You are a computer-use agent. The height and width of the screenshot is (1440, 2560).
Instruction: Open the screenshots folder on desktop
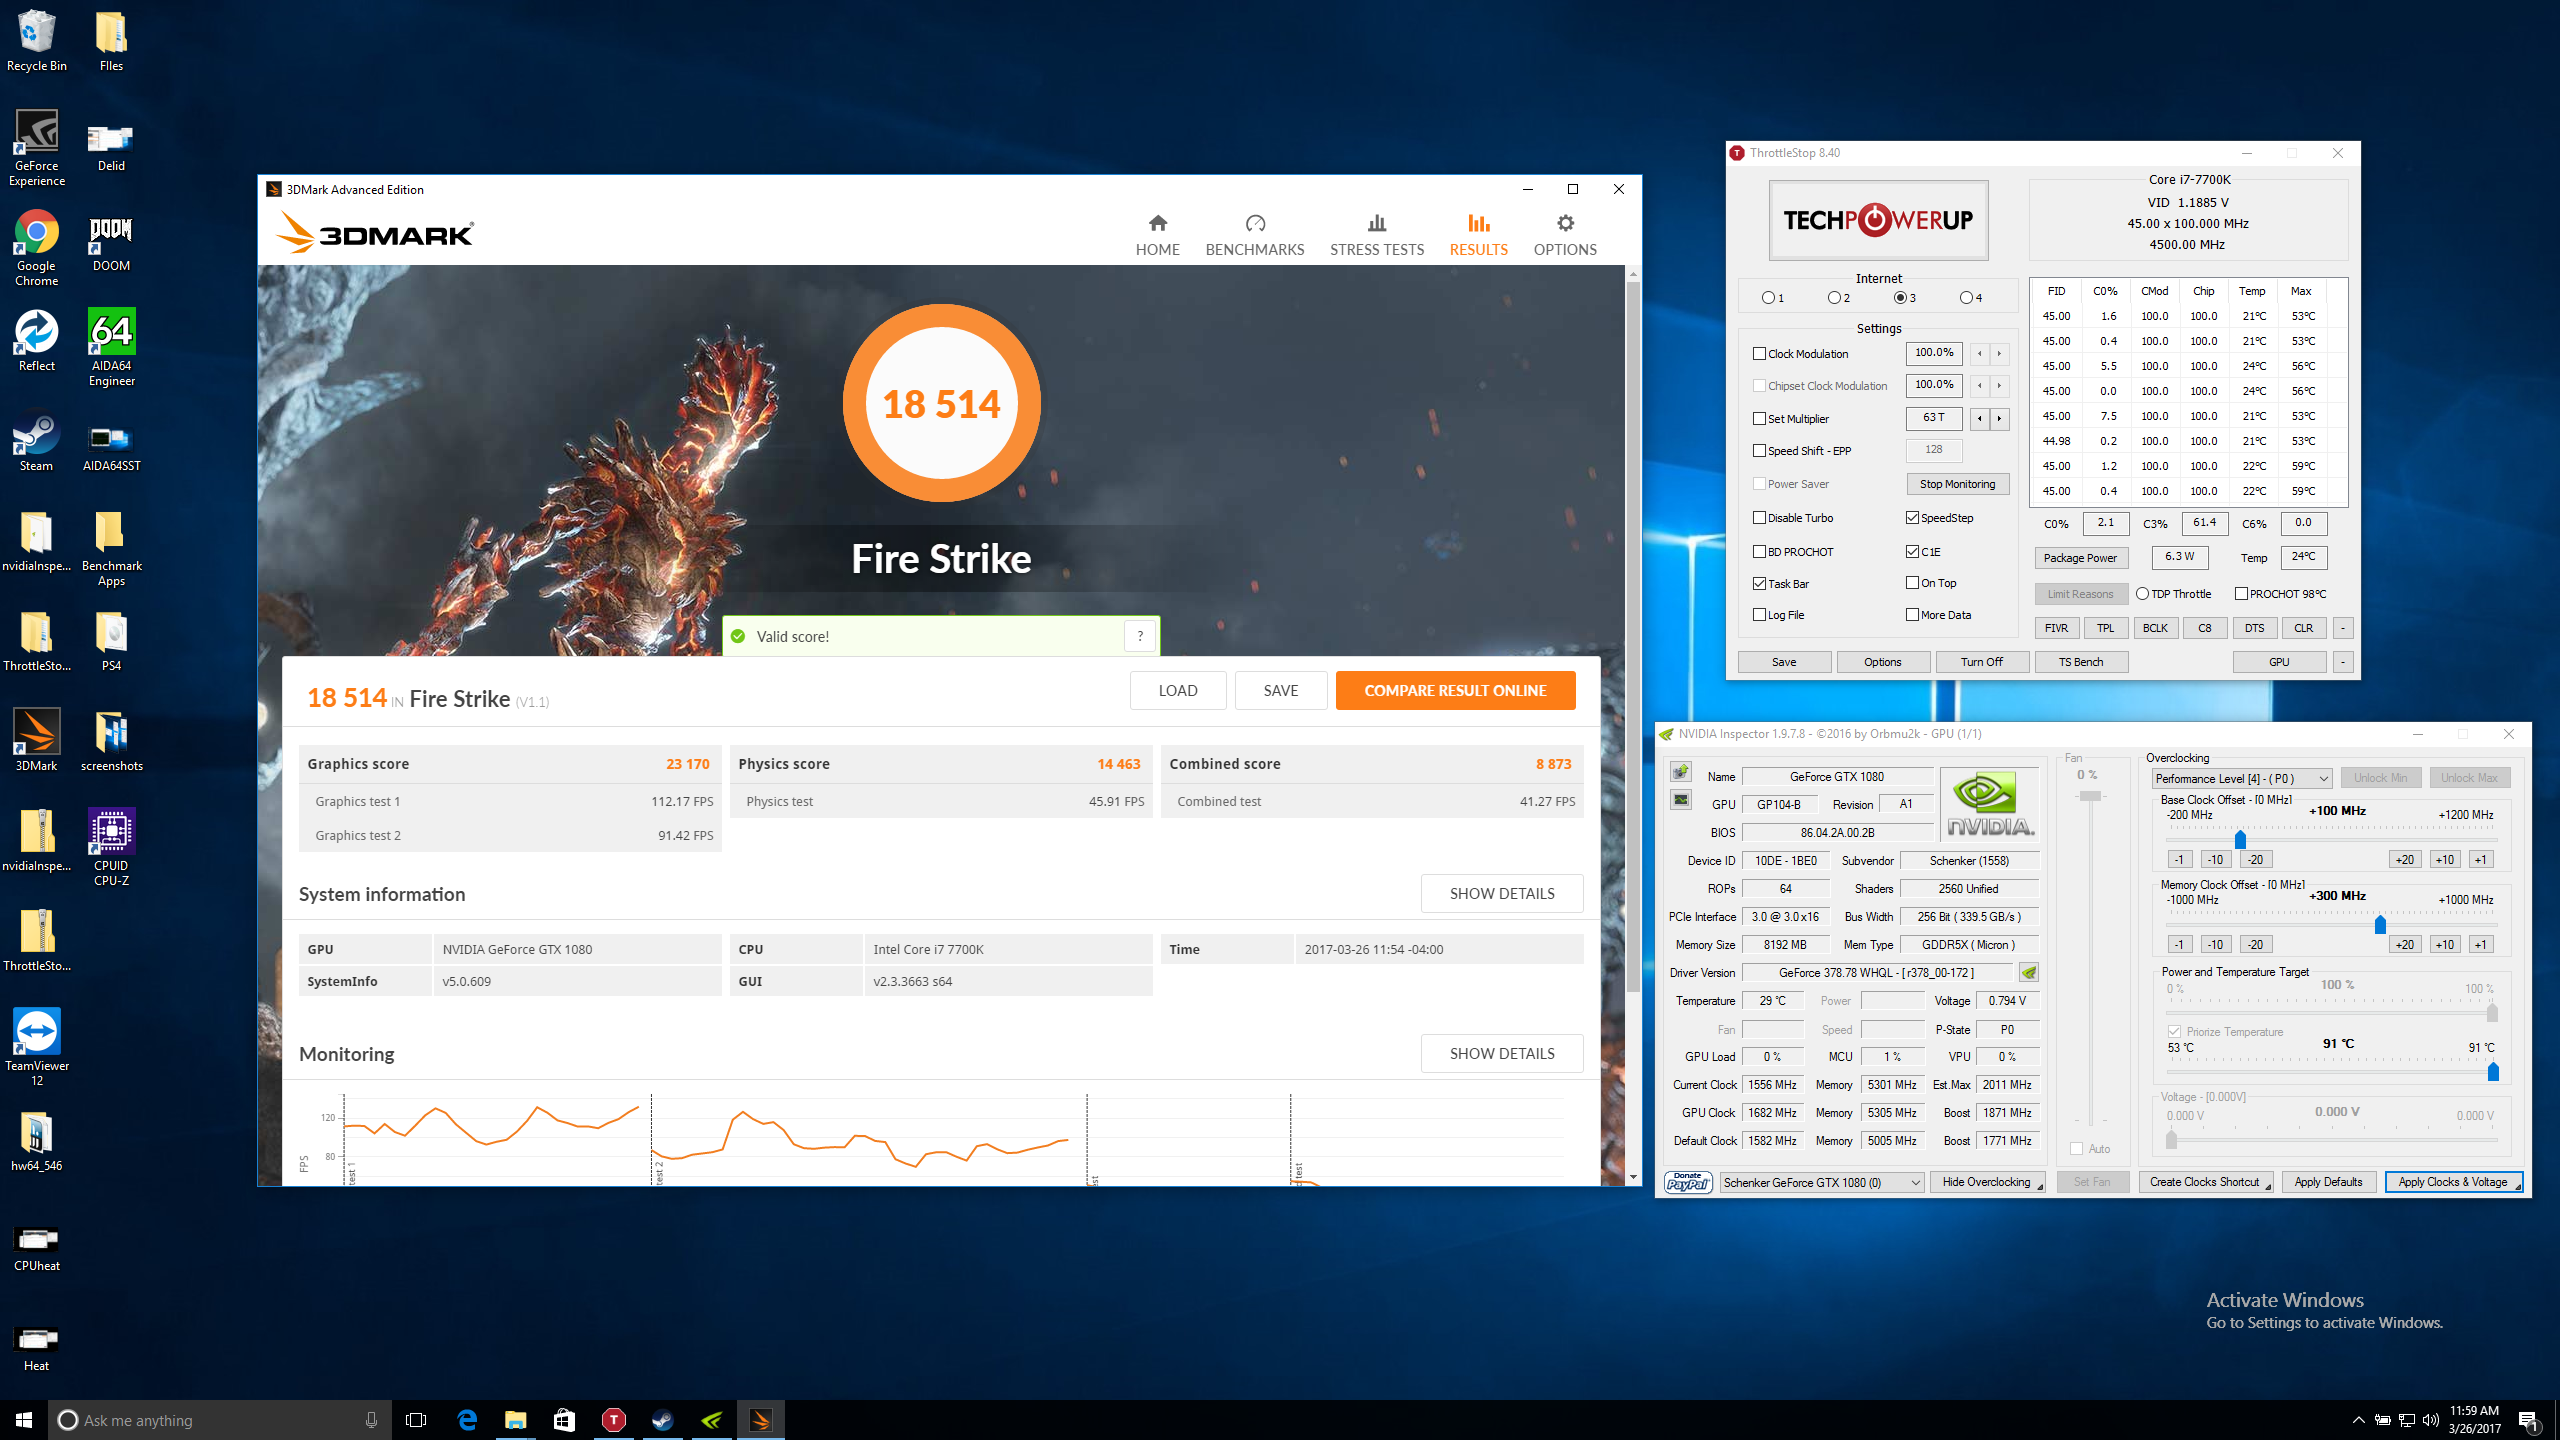point(111,741)
